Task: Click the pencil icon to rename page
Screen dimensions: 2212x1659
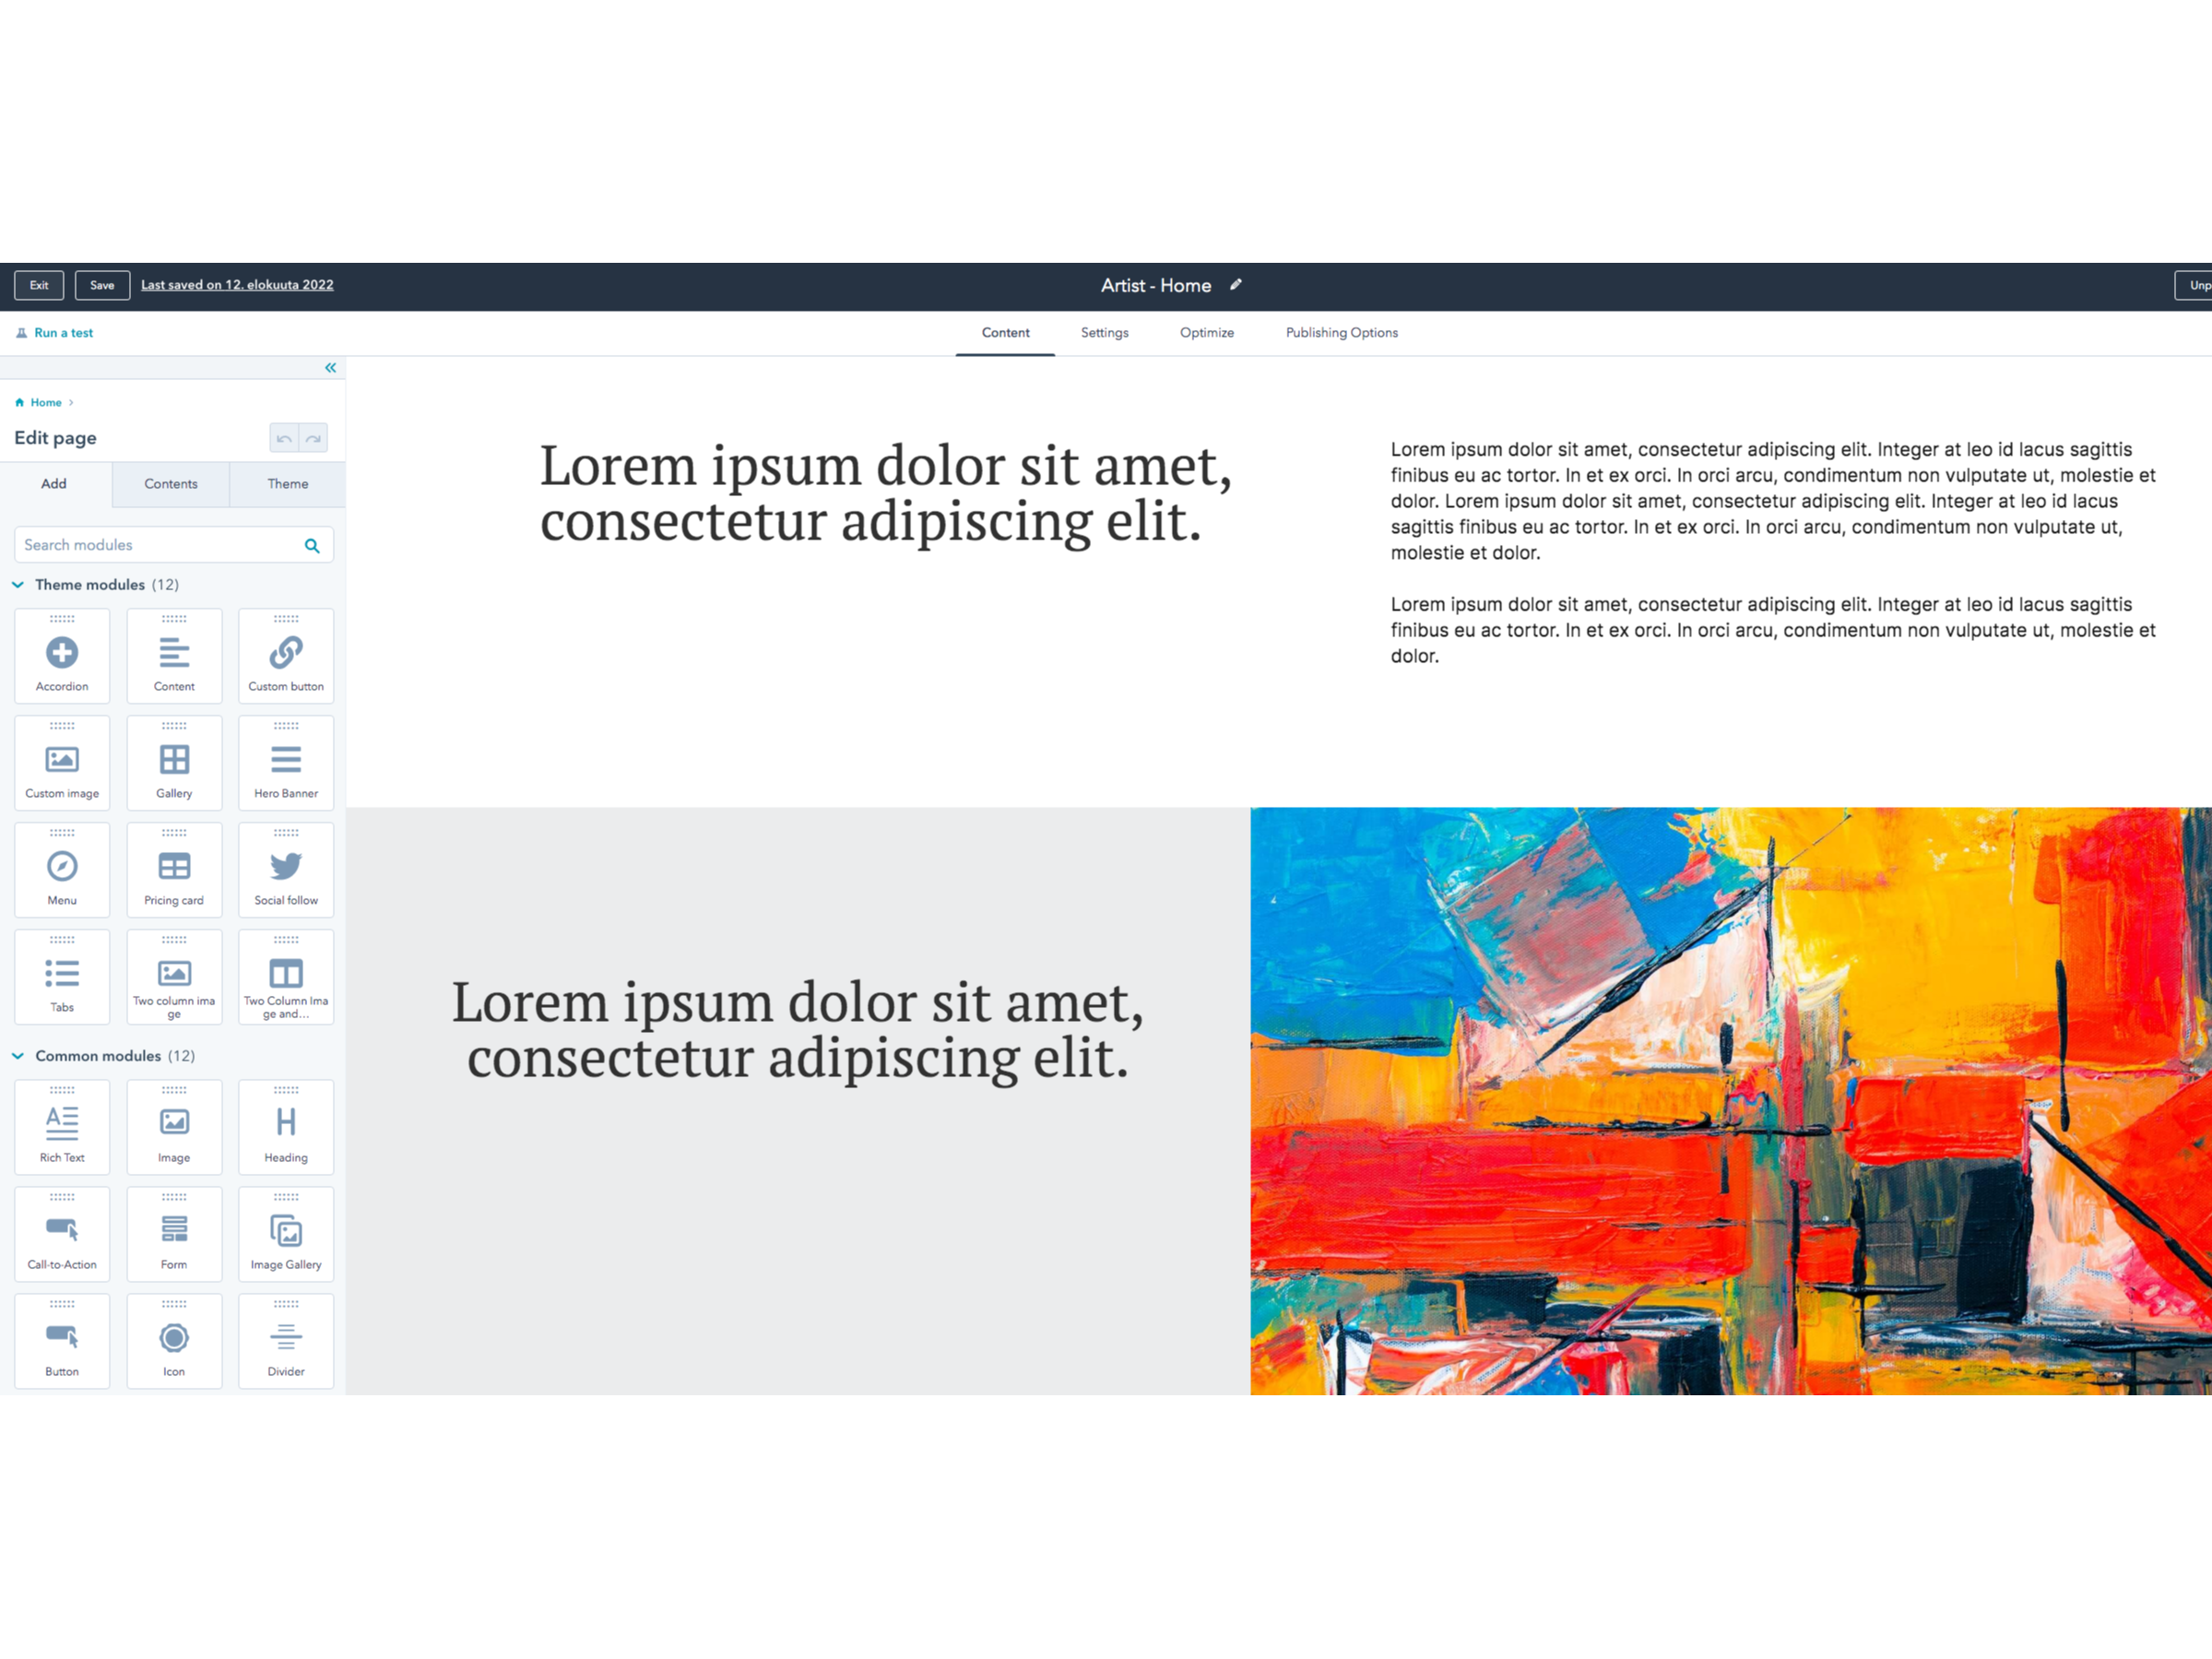Action: (1236, 285)
